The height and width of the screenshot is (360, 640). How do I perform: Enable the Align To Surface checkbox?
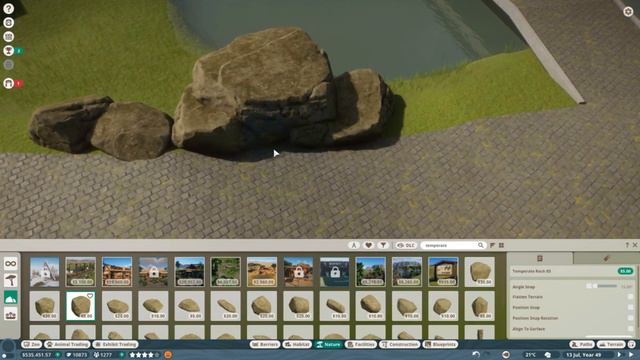coord(631,329)
